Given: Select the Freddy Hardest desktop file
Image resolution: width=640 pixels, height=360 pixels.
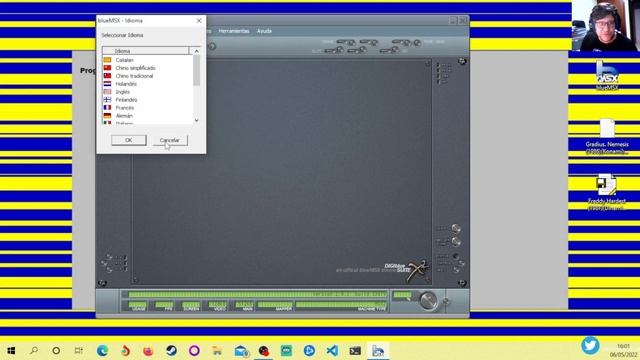Looking at the screenshot, I should coord(607,192).
